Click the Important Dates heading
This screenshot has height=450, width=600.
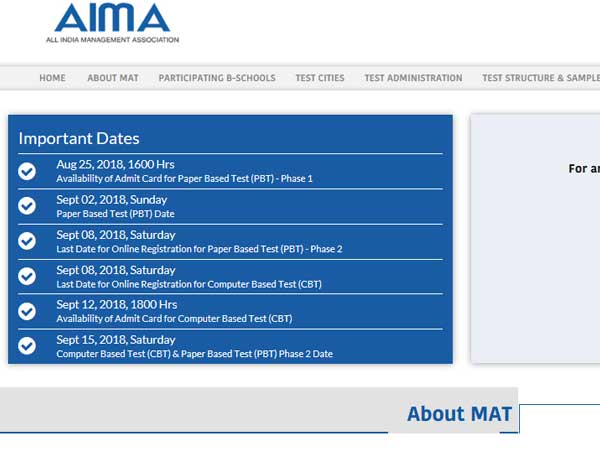click(79, 139)
